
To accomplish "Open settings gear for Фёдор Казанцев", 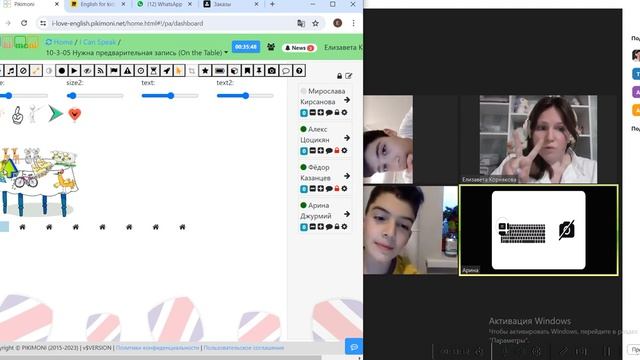I will coord(344,189).
